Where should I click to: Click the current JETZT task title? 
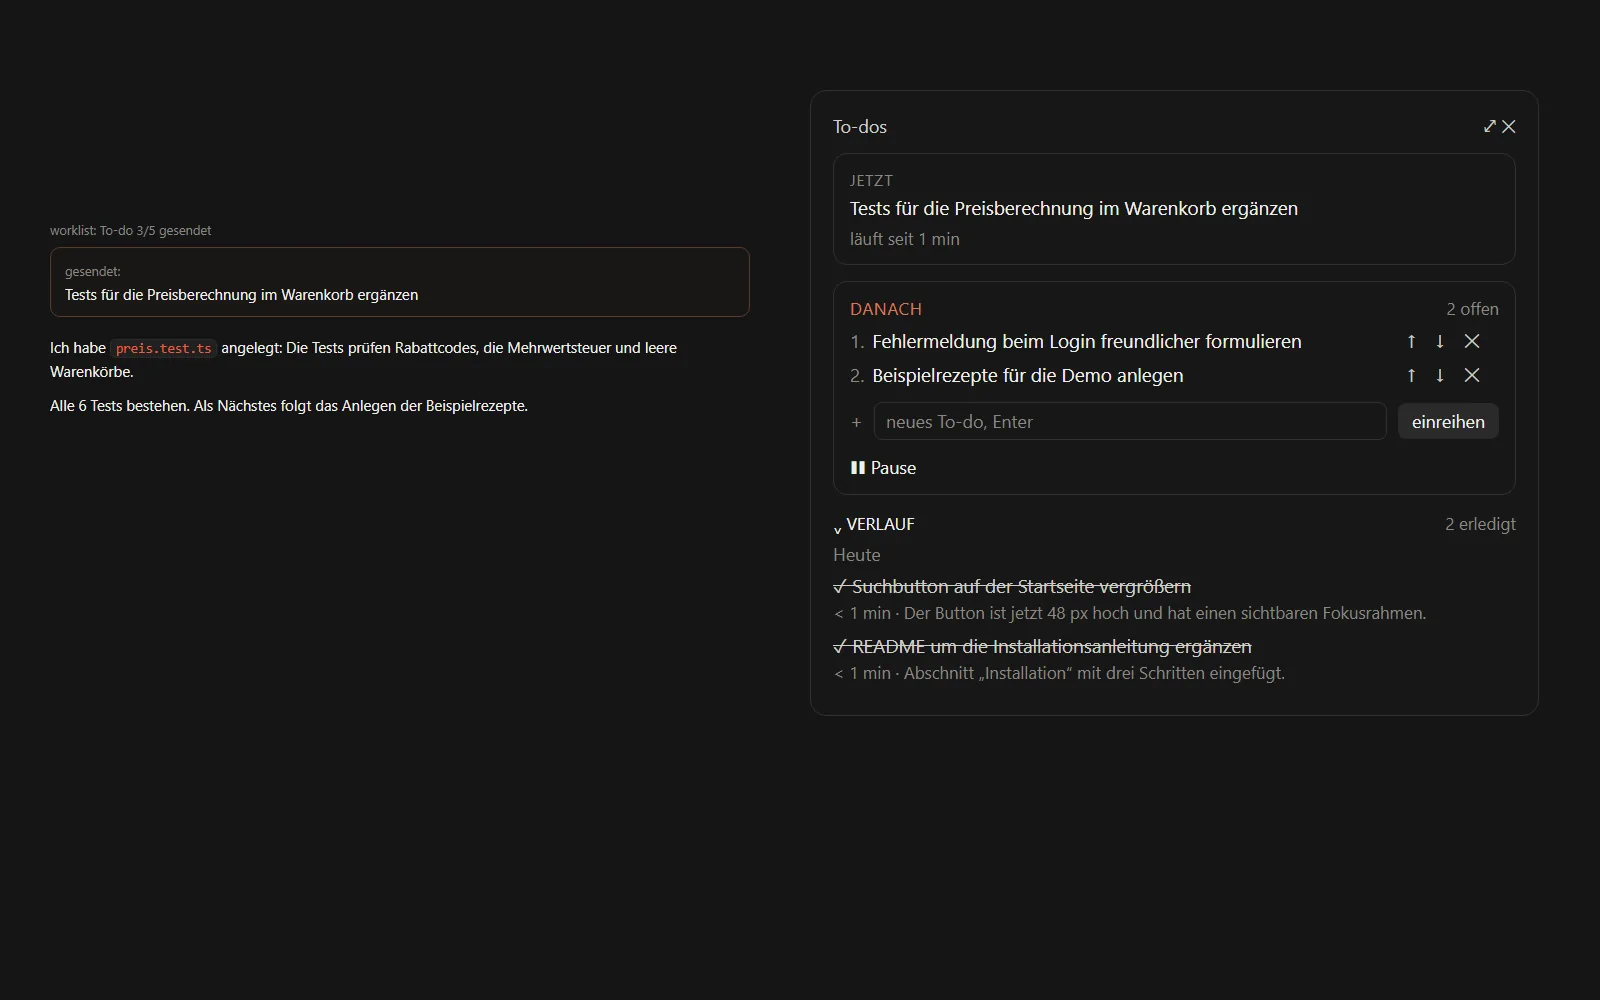tap(1073, 209)
